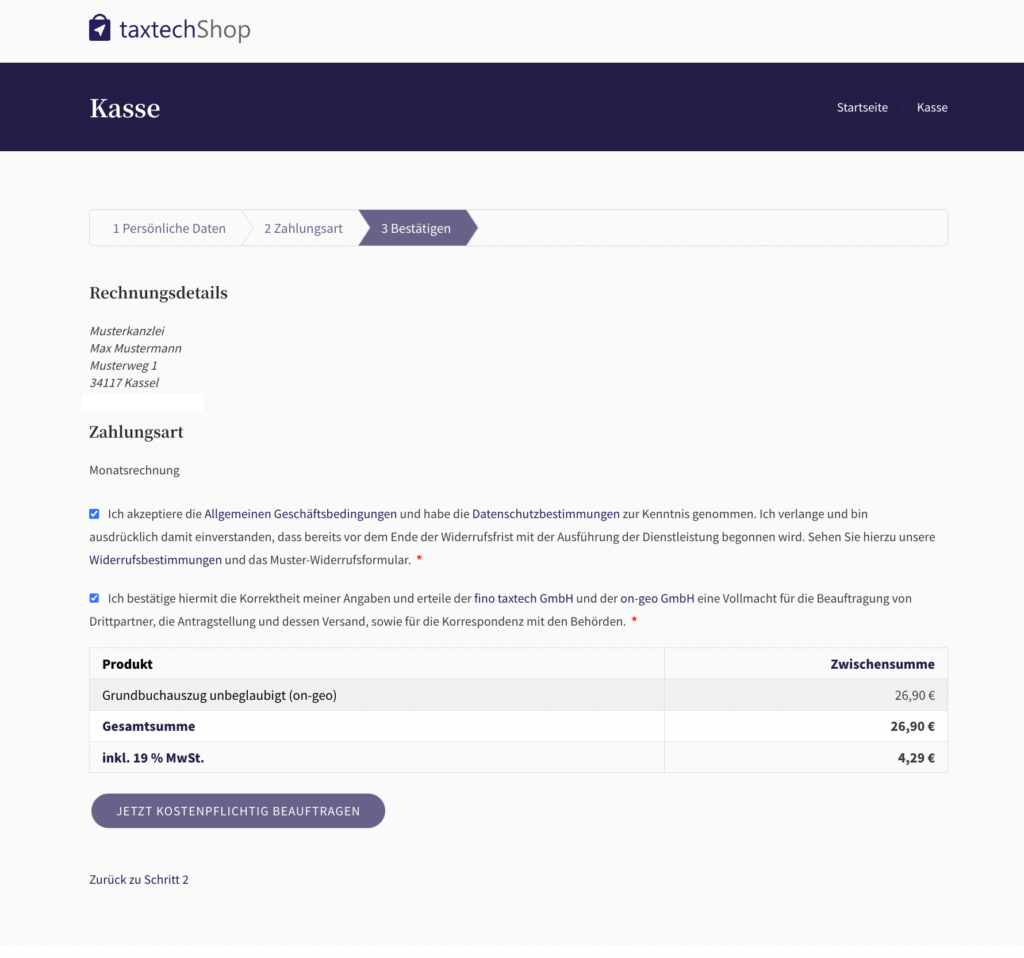Open the Widerrufsbestimmungen link
1024x958 pixels.
click(x=155, y=560)
